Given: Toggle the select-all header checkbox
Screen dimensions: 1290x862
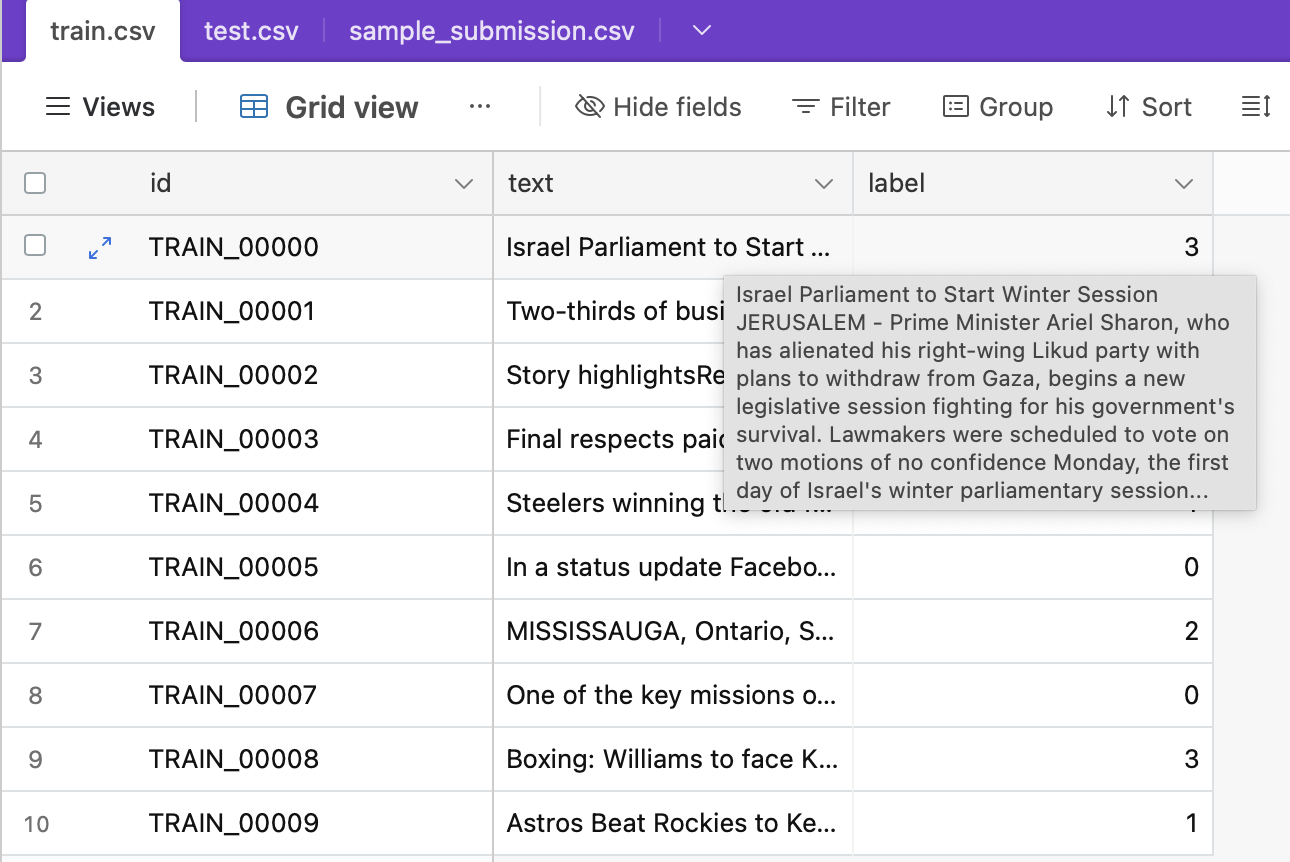Looking at the screenshot, I should pos(35,183).
